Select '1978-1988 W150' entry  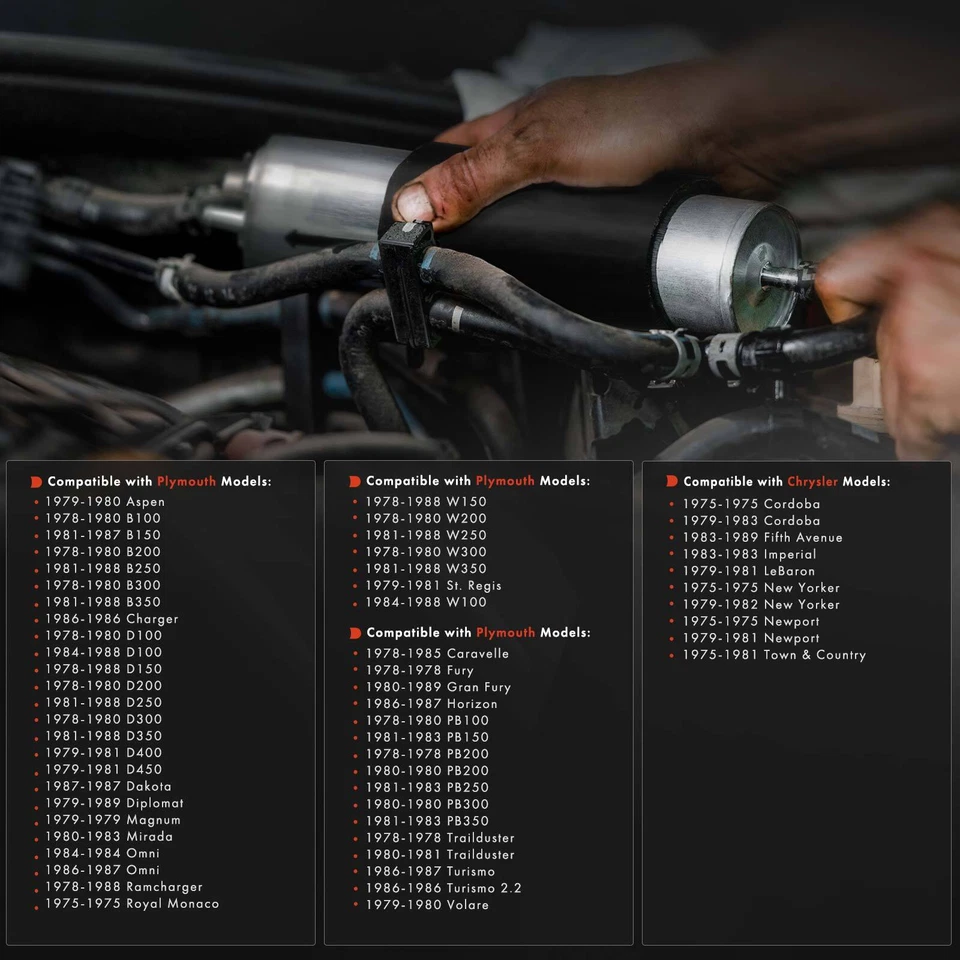tap(426, 501)
